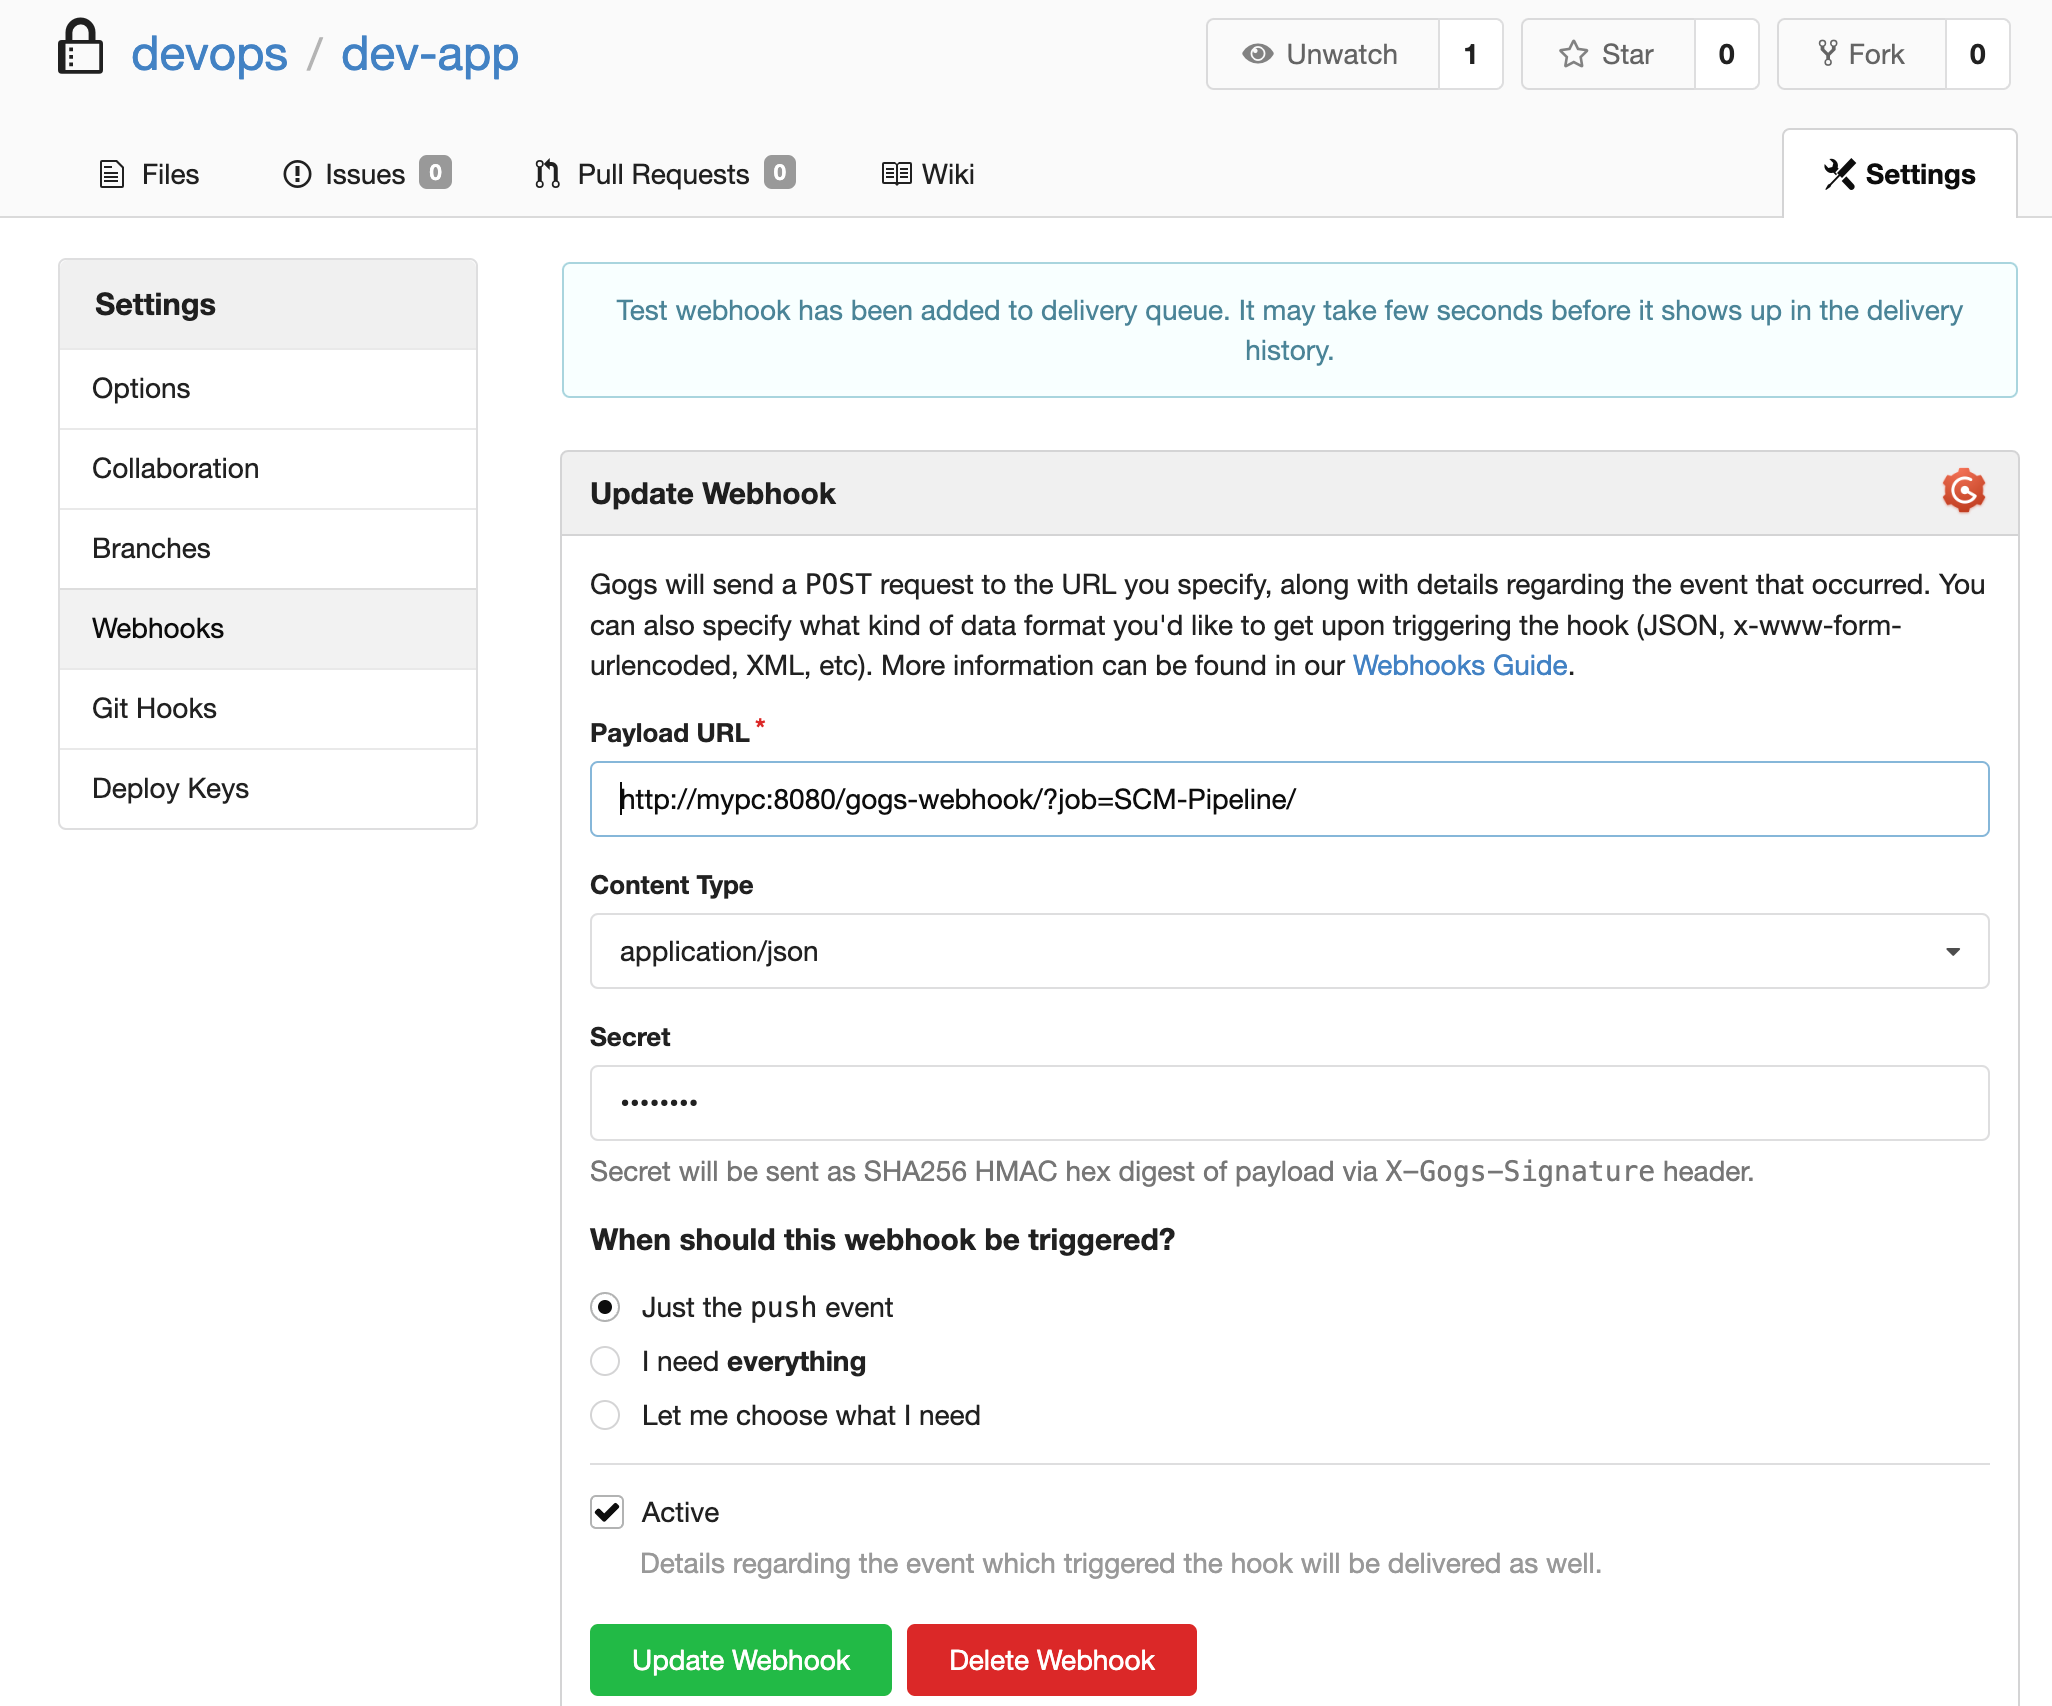Screen dimensions: 2052x1706
Task: Expand the Content Type dropdown
Action: point(1289,951)
